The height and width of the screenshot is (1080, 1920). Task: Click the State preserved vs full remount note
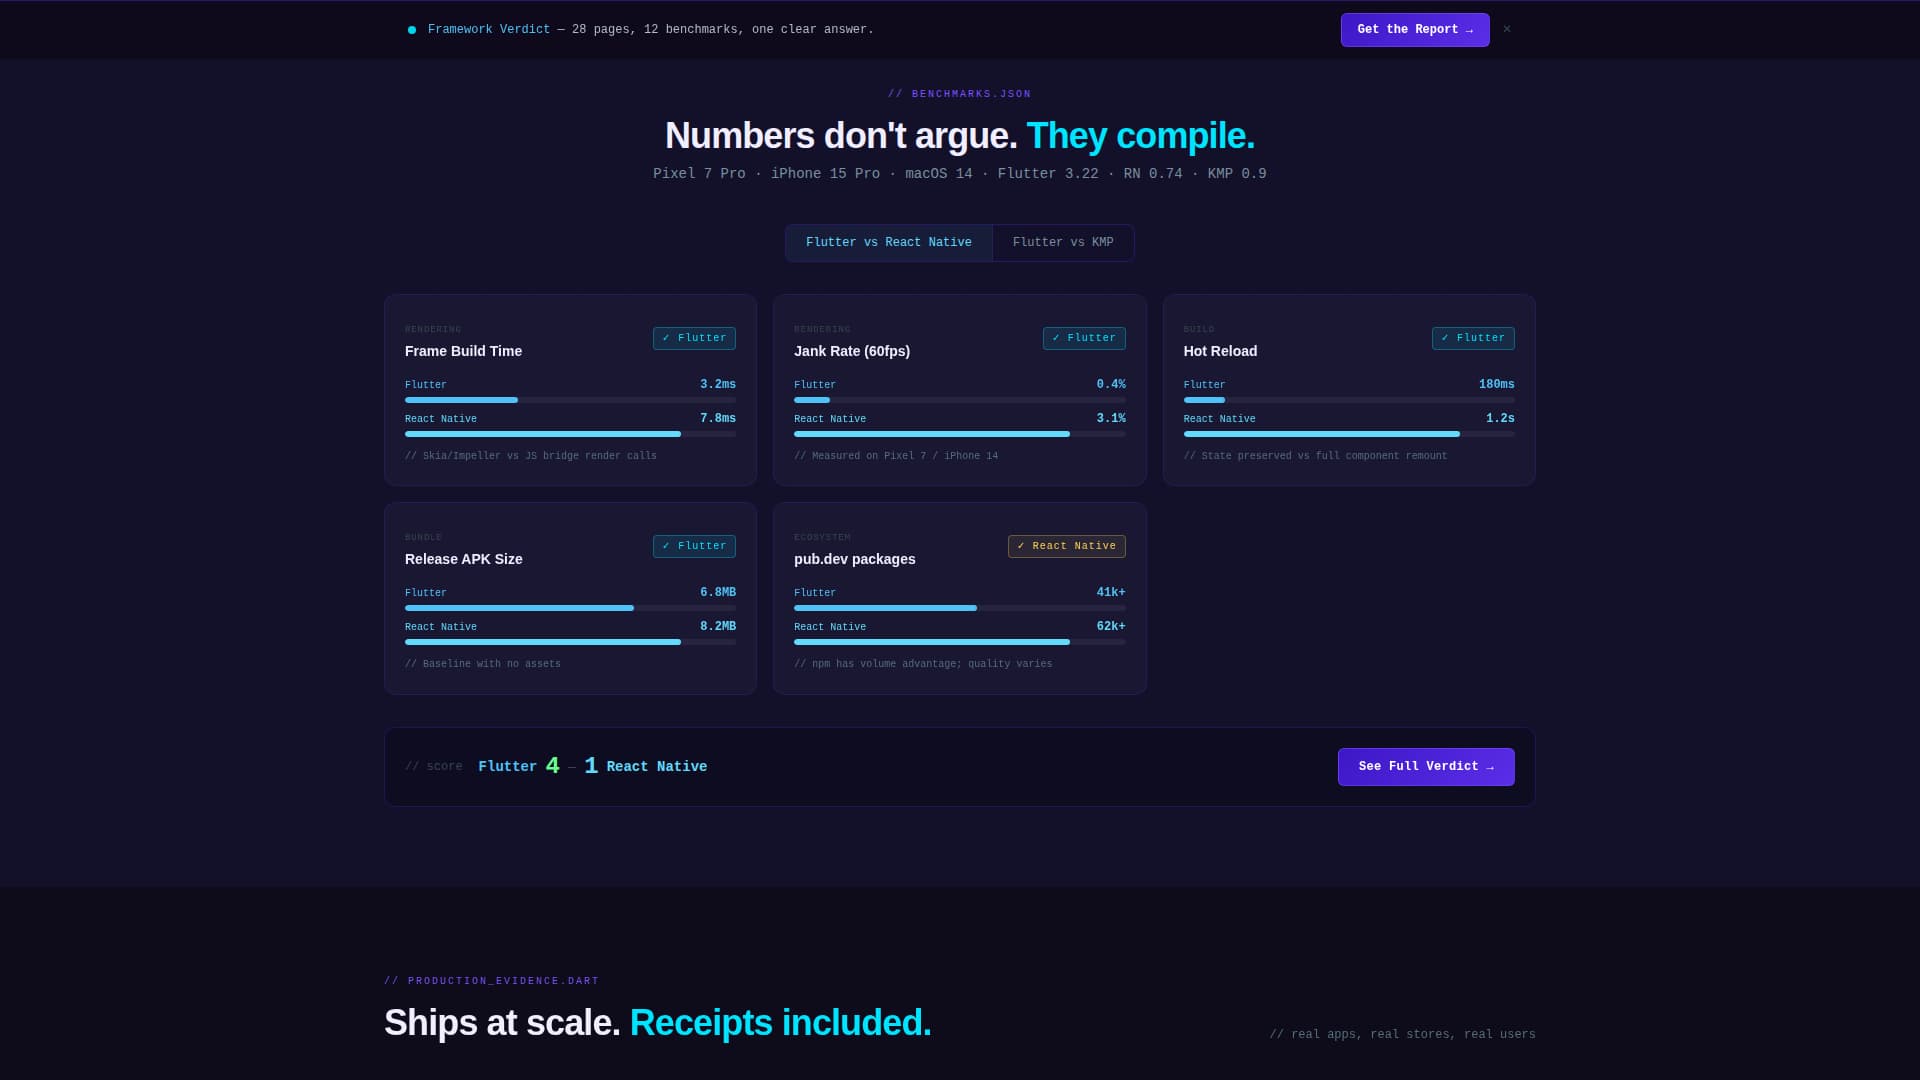click(1315, 456)
